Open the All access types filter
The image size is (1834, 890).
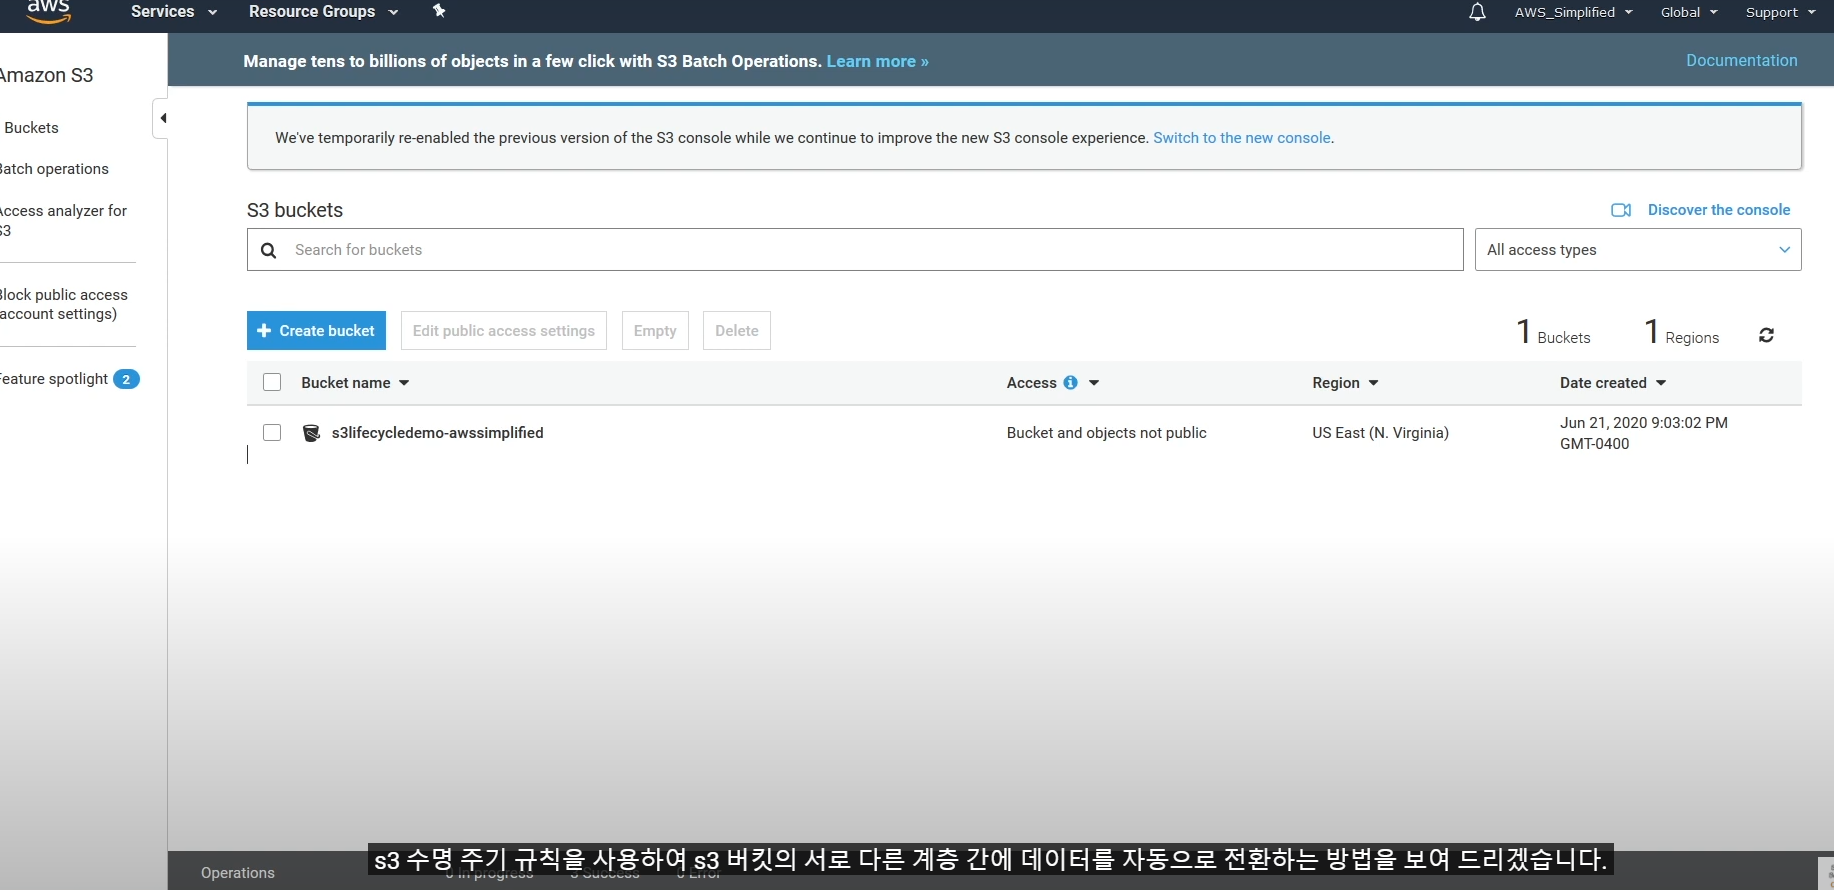point(1638,250)
